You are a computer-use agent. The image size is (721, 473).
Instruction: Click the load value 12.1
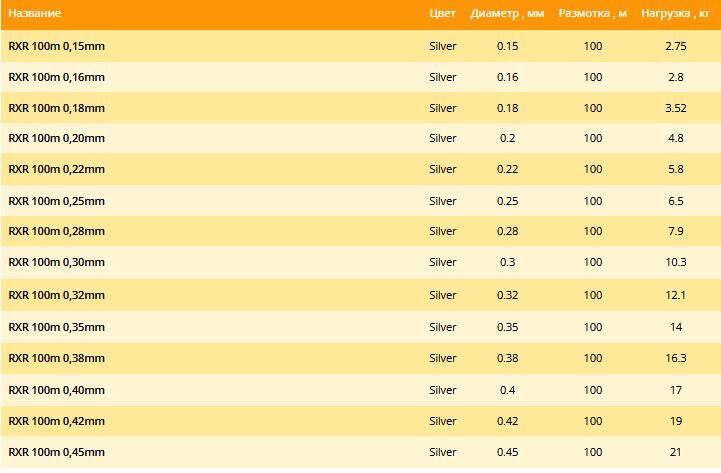click(x=675, y=296)
